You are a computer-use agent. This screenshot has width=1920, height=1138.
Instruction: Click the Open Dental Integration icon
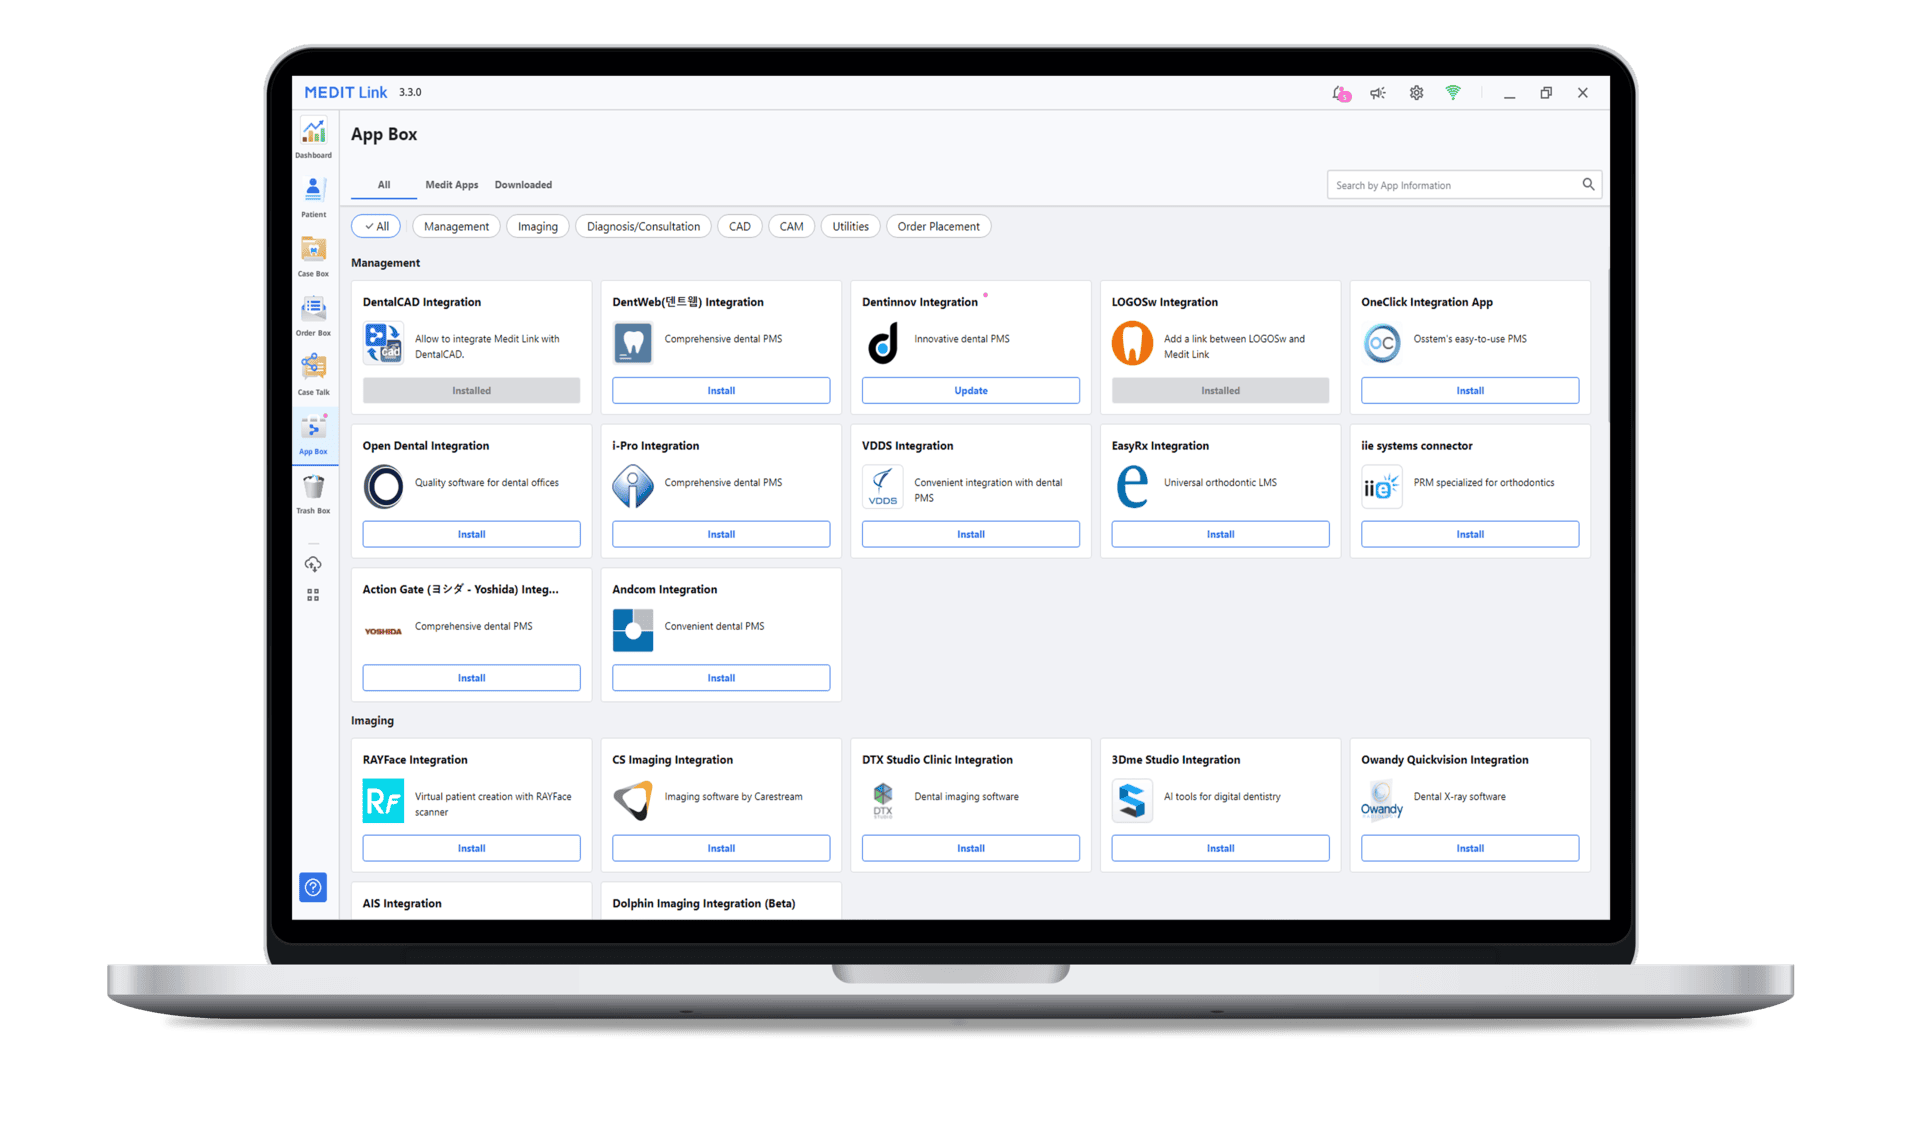pyautogui.click(x=383, y=487)
